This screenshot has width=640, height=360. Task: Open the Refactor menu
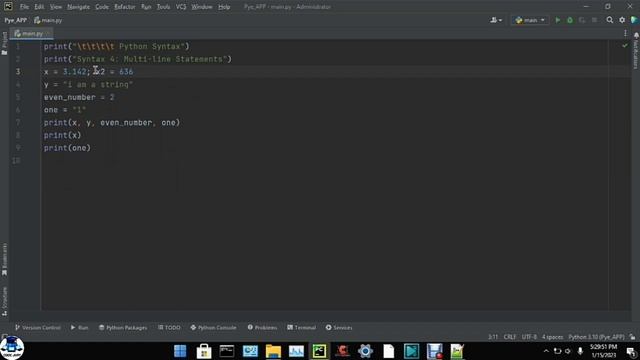pos(124,7)
